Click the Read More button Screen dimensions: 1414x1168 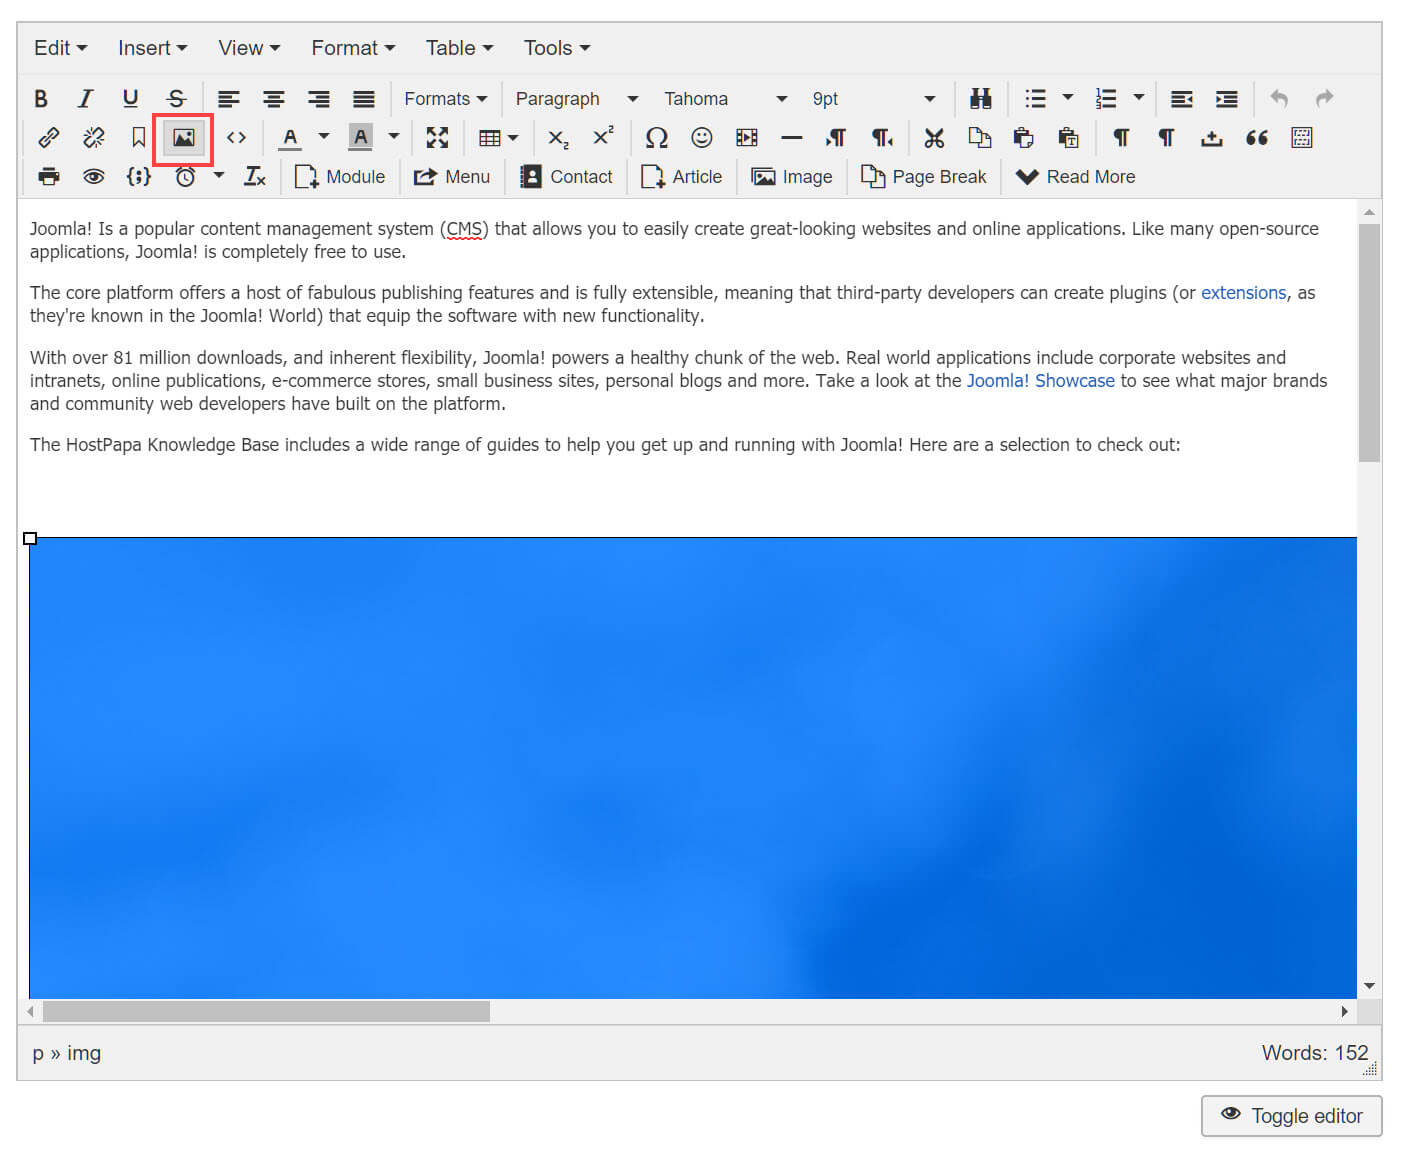[x=1075, y=177]
